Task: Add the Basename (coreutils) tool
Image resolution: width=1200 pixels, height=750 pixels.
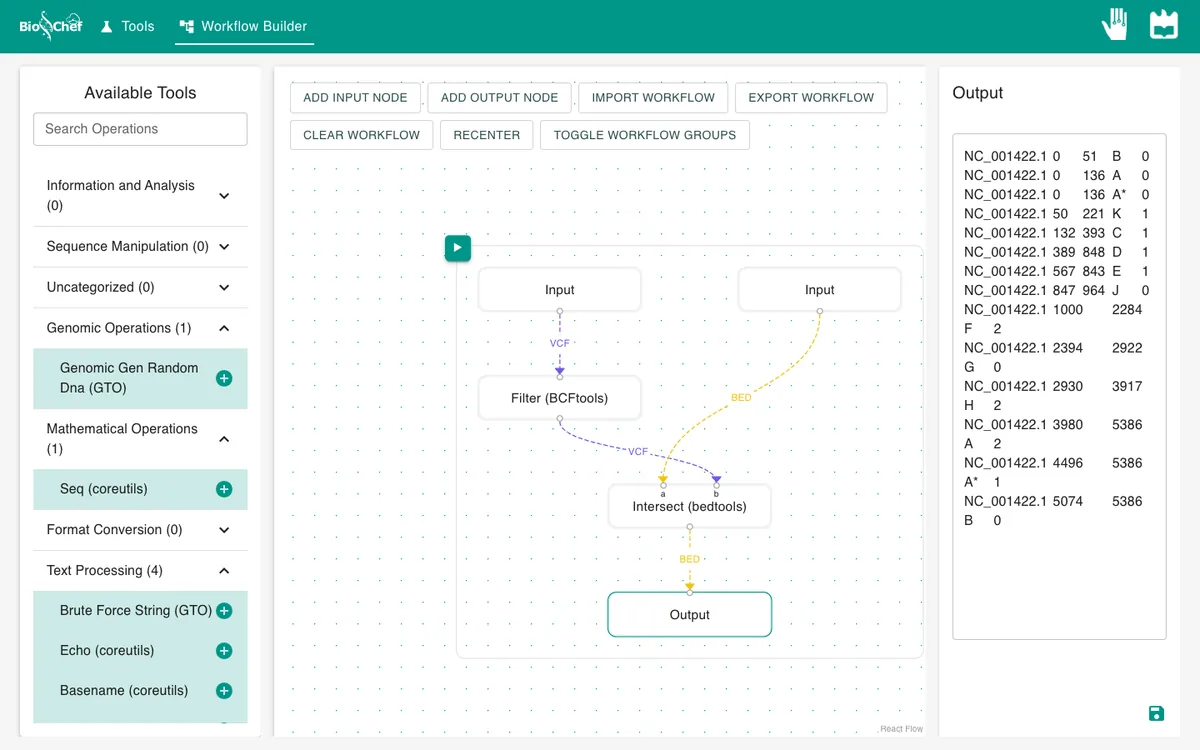Action: 224,691
